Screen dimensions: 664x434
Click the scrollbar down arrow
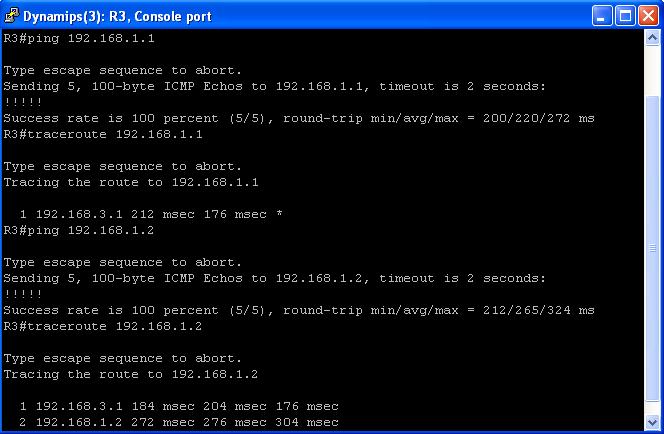[652, 422]
